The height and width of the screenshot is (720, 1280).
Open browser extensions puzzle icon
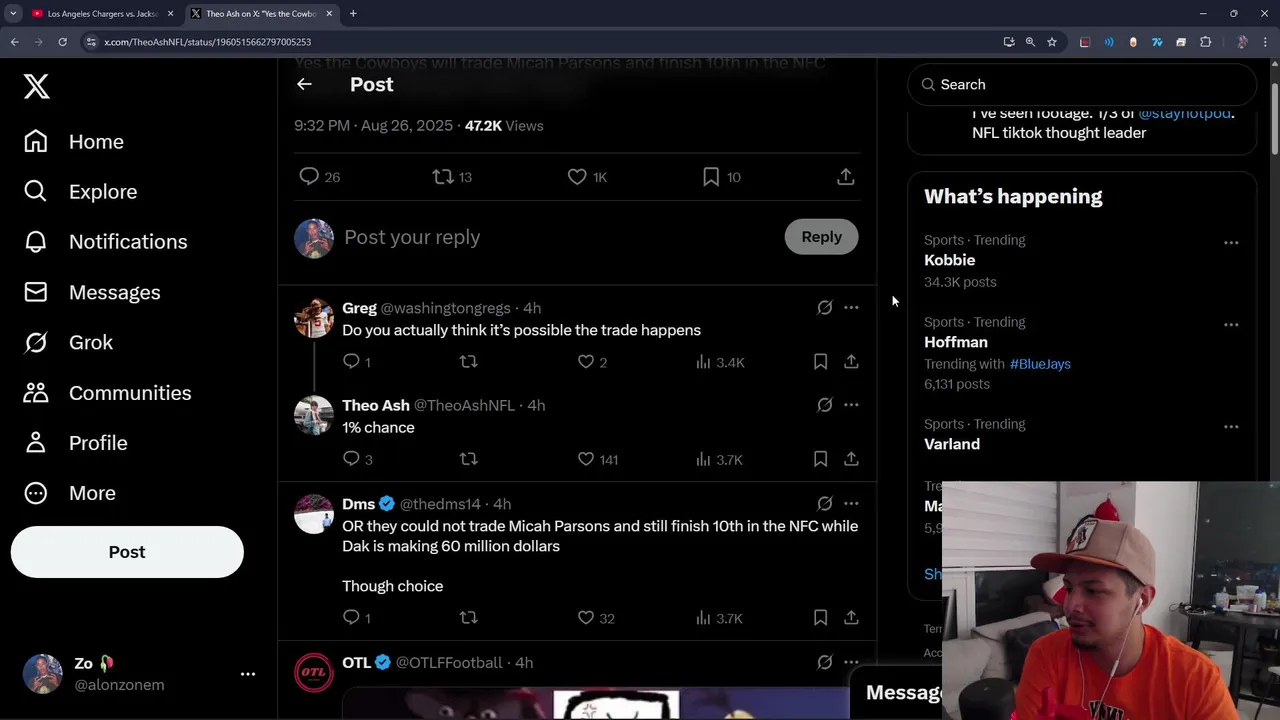point(1205,42)
